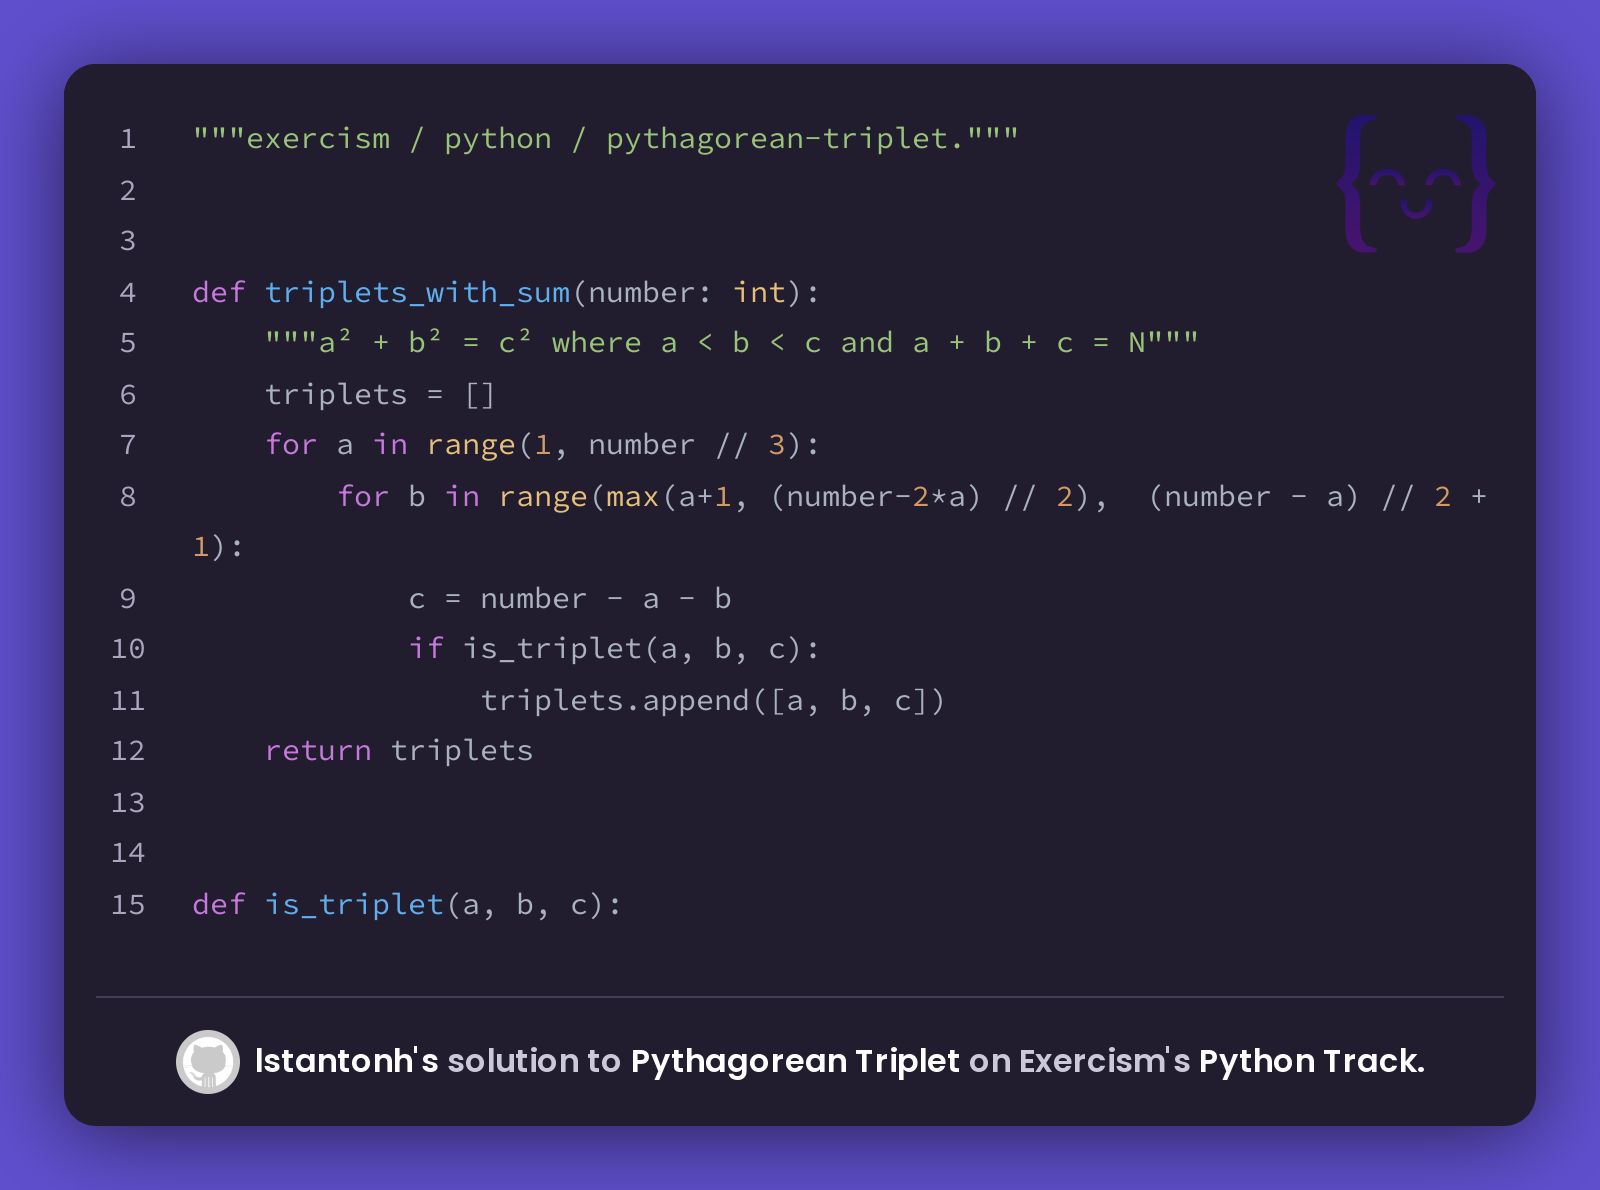The image size is (1600, 1190).
Task: Click the int type hint on line 4
Action: (759, 292)
